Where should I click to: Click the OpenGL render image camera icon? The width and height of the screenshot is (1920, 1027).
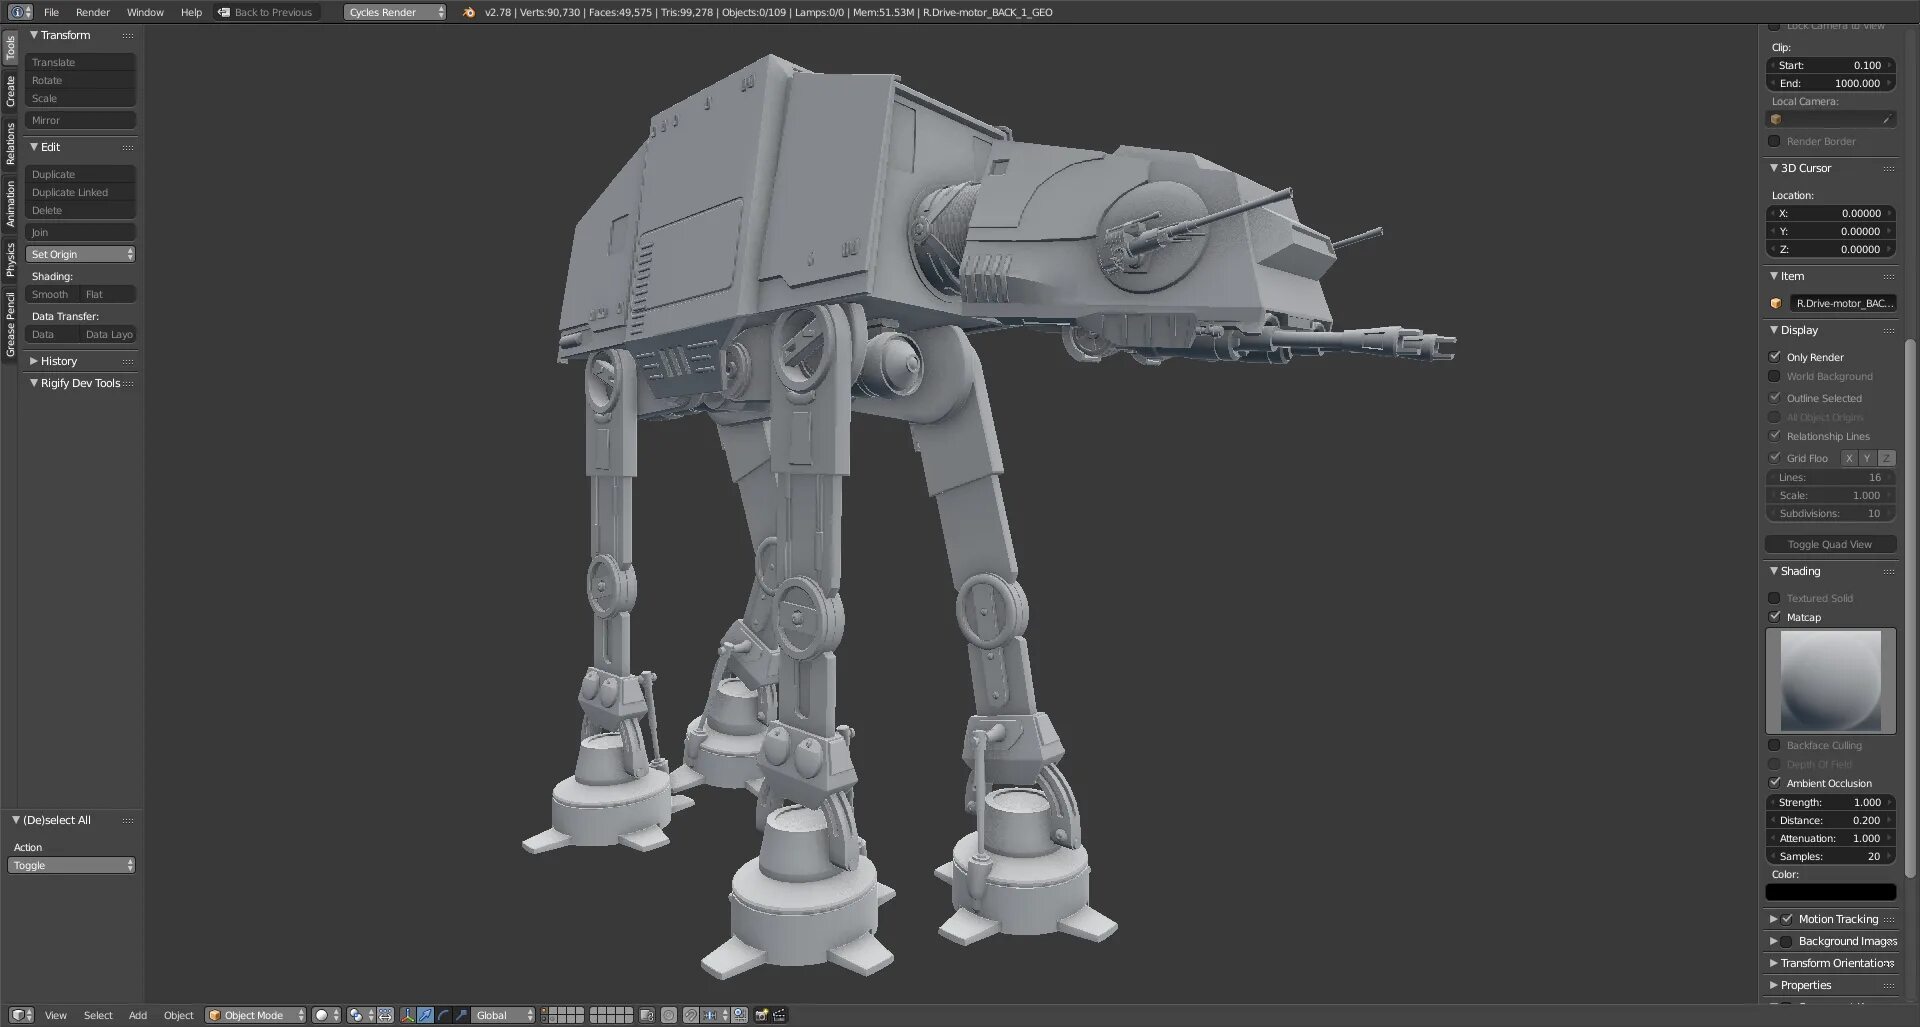click(761, 1015)
